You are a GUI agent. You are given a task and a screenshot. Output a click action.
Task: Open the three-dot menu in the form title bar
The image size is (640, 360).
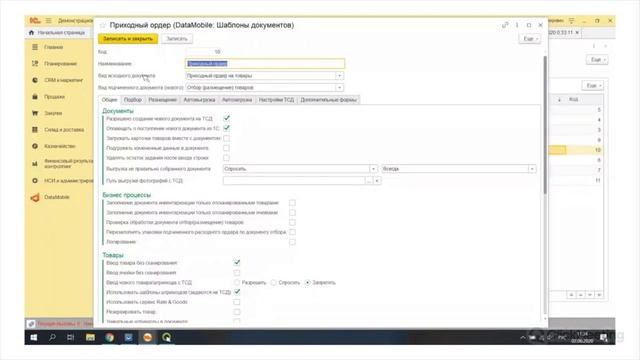[x=517, y=25]
